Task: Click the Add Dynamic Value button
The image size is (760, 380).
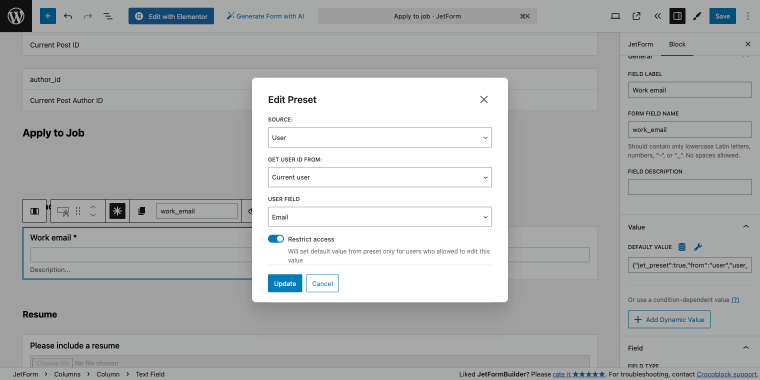Action: 669,319
